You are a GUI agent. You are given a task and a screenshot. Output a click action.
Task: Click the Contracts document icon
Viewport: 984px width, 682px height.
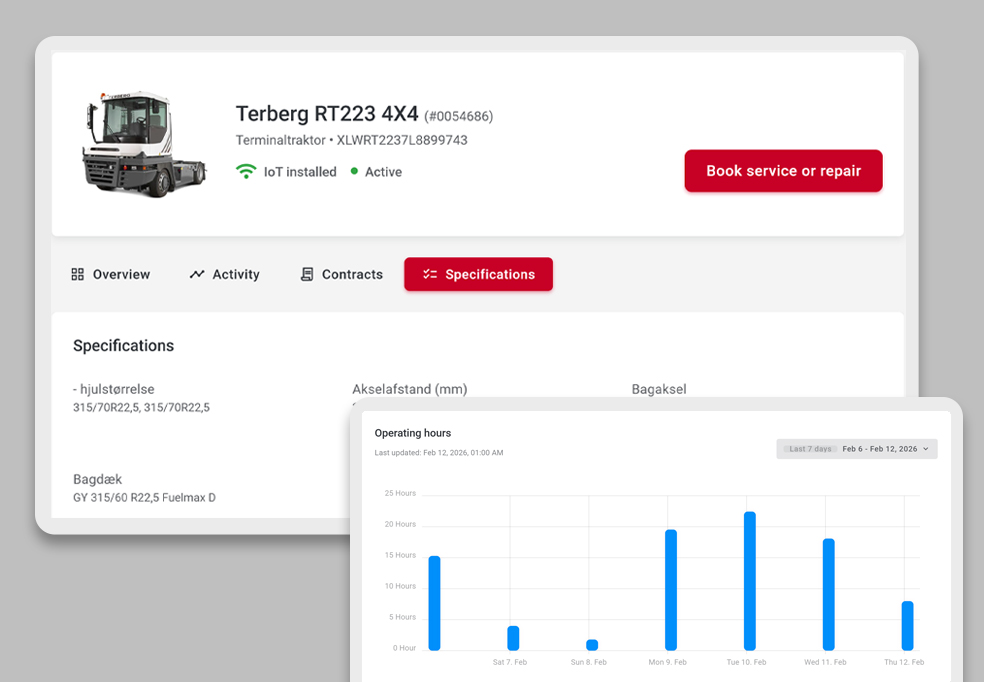[307, 274]
